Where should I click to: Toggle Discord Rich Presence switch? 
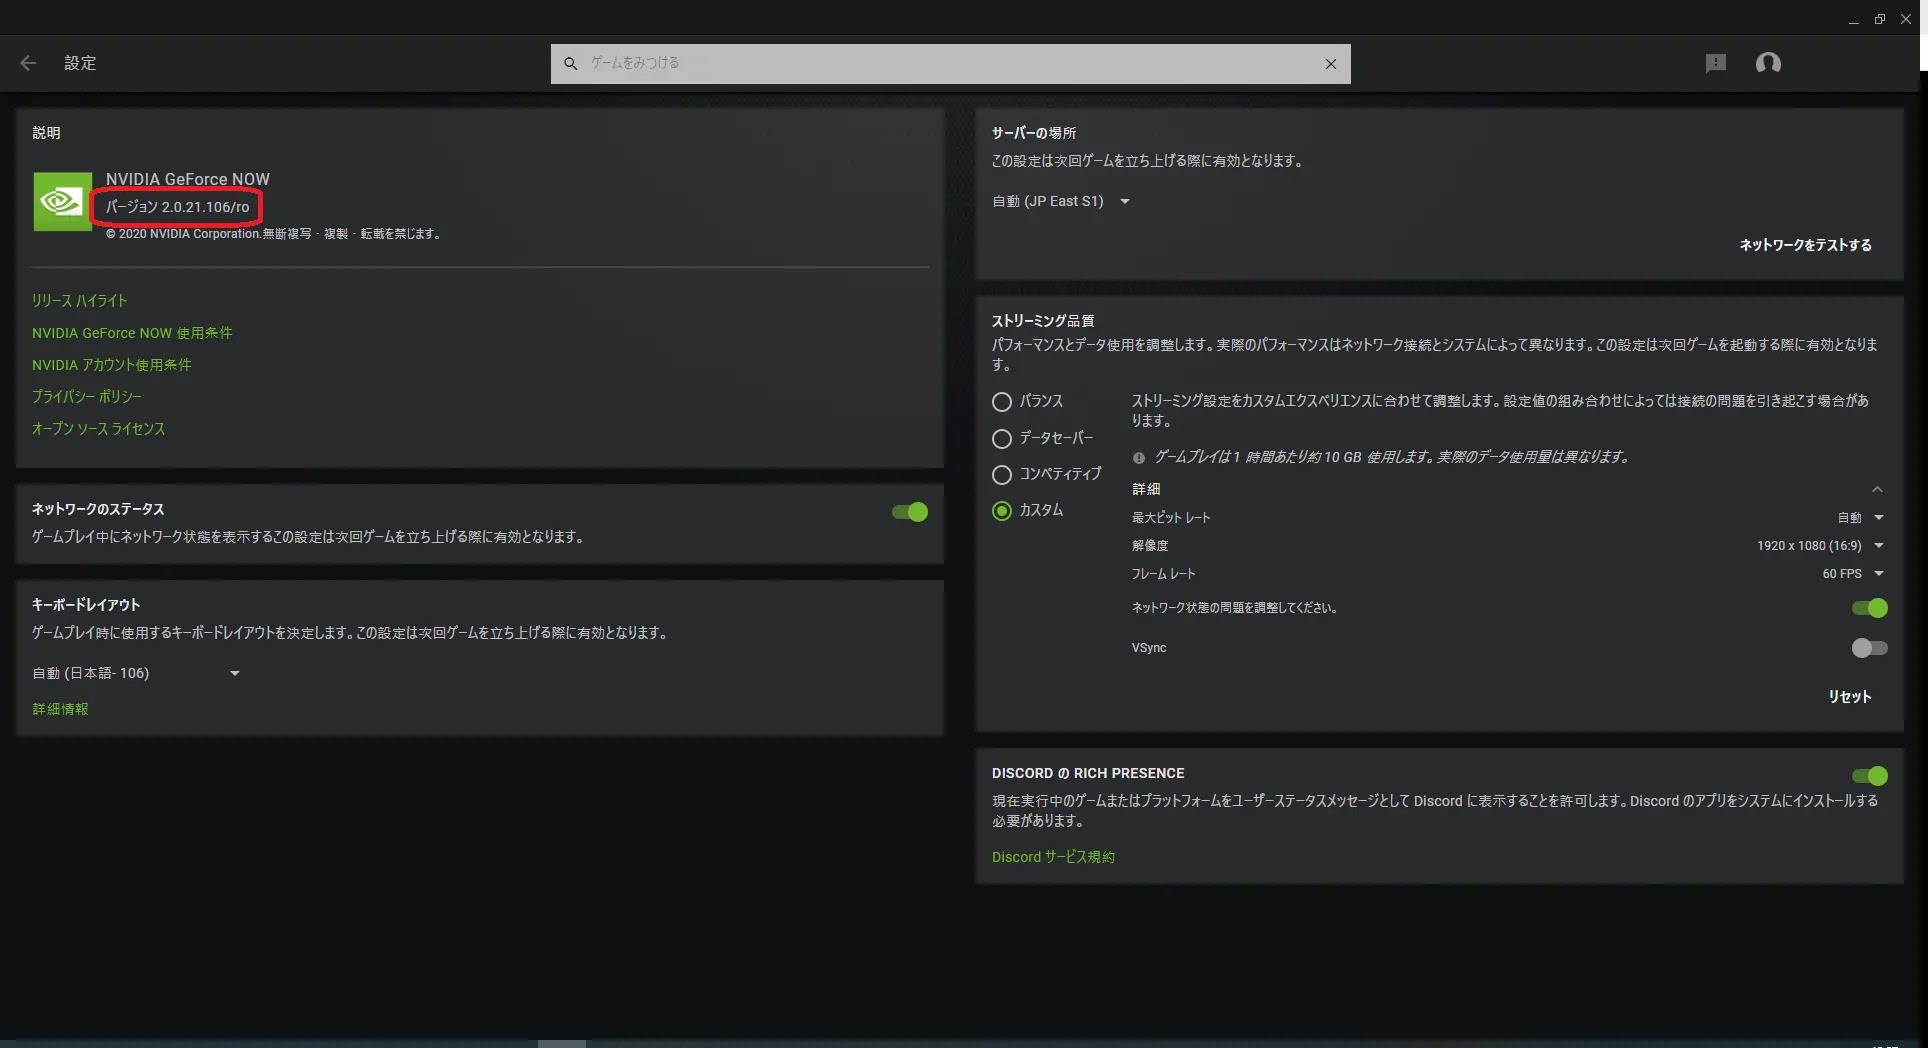pos(1869,776)
